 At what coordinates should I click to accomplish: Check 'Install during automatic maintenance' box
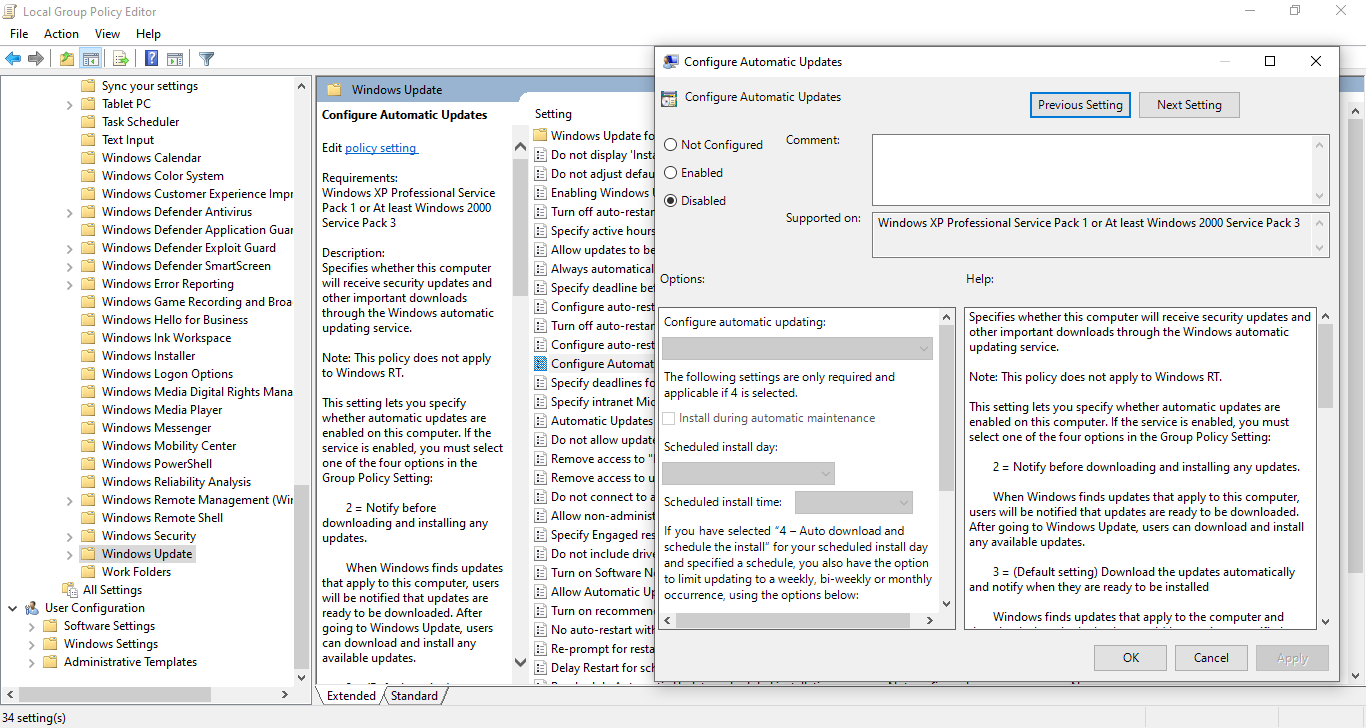(x=669, y=418)
